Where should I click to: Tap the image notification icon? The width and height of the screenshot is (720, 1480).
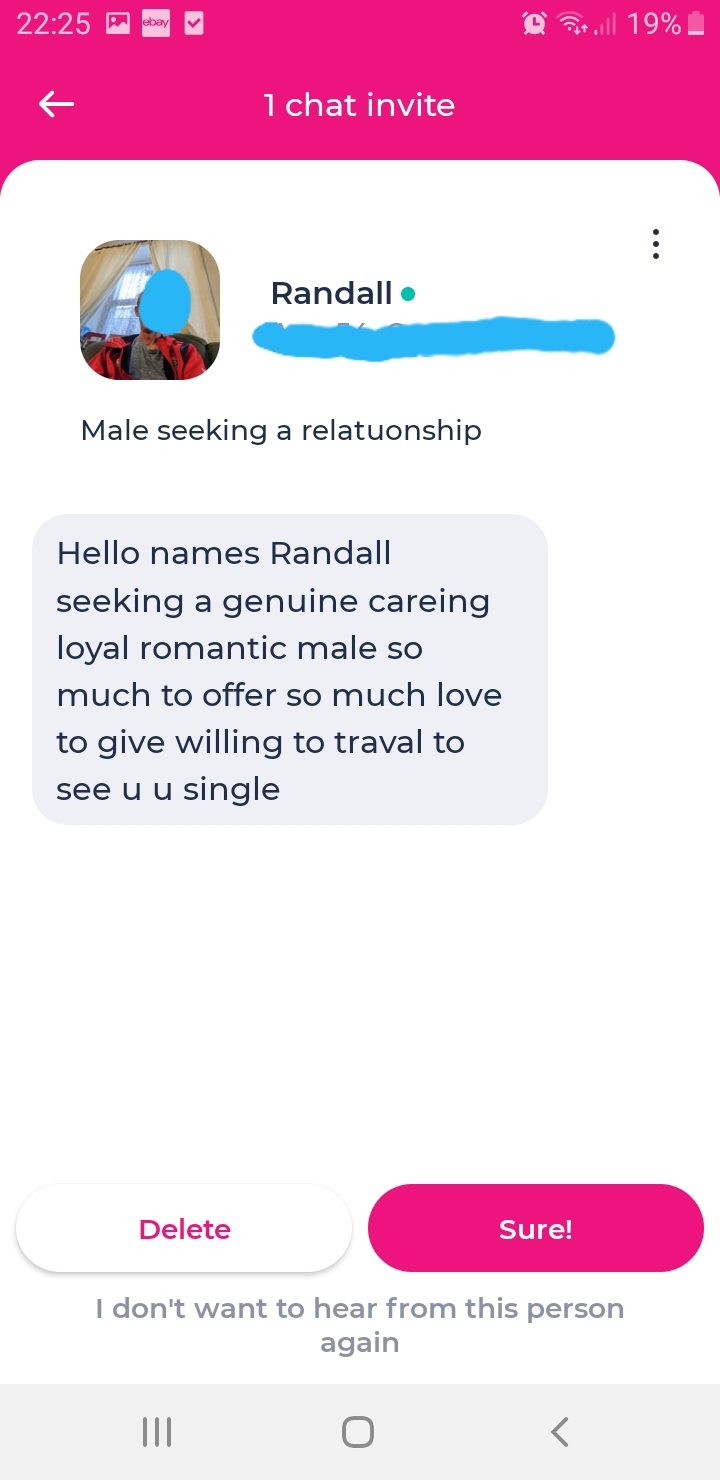pos(118,24)
